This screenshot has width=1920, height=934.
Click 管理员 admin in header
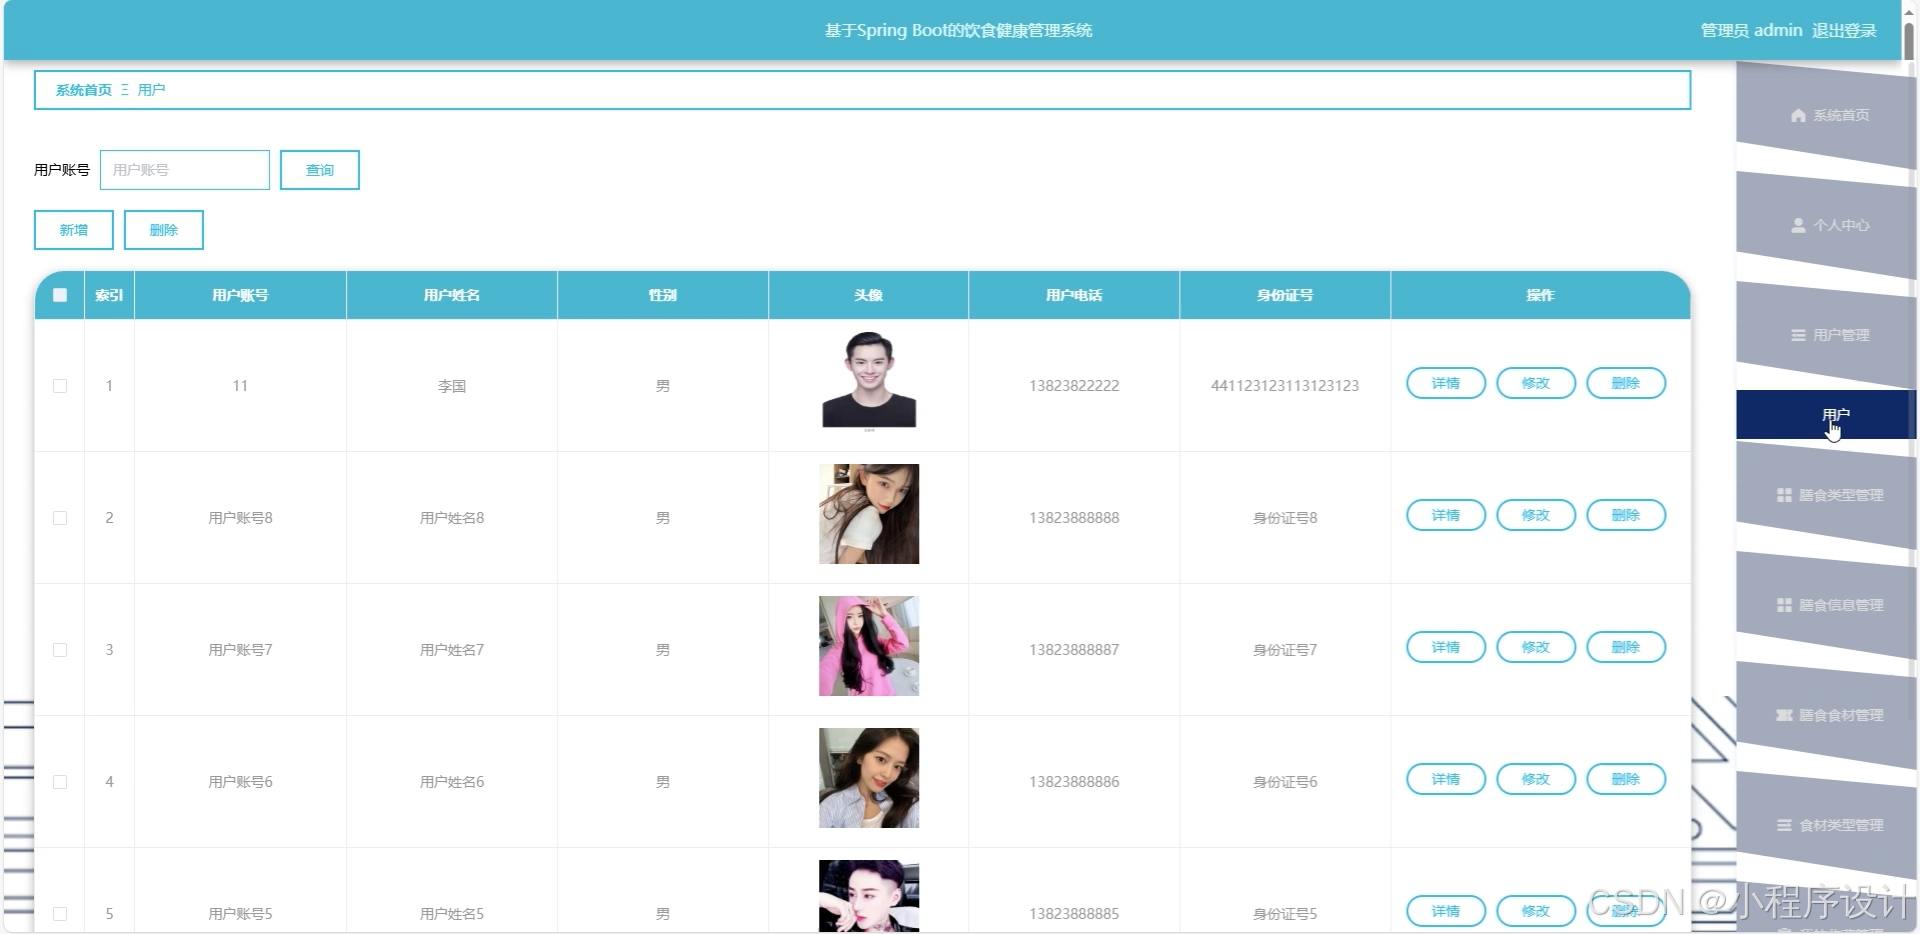tap(1751, 31)
